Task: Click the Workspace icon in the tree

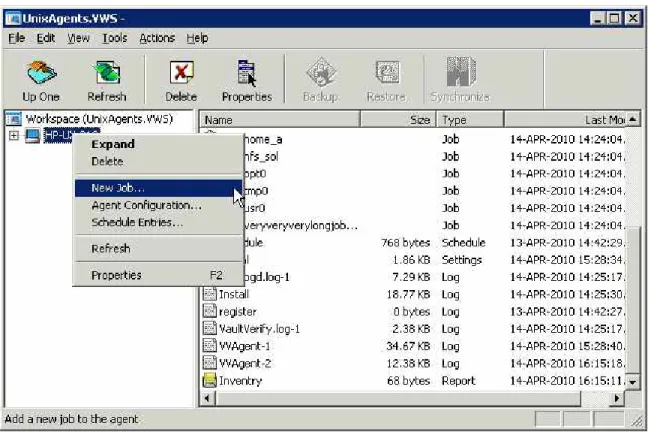Action: pos(14,119)
